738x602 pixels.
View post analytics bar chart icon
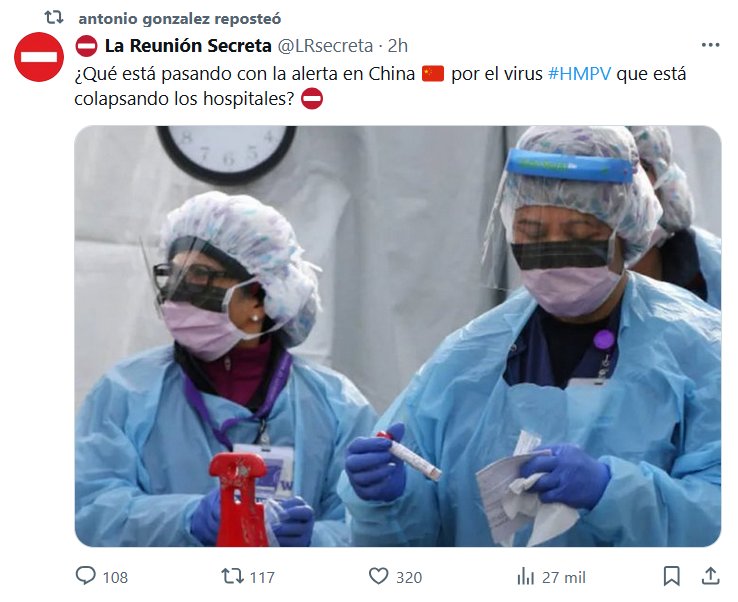pyautogui.click(x=525, y=576)
